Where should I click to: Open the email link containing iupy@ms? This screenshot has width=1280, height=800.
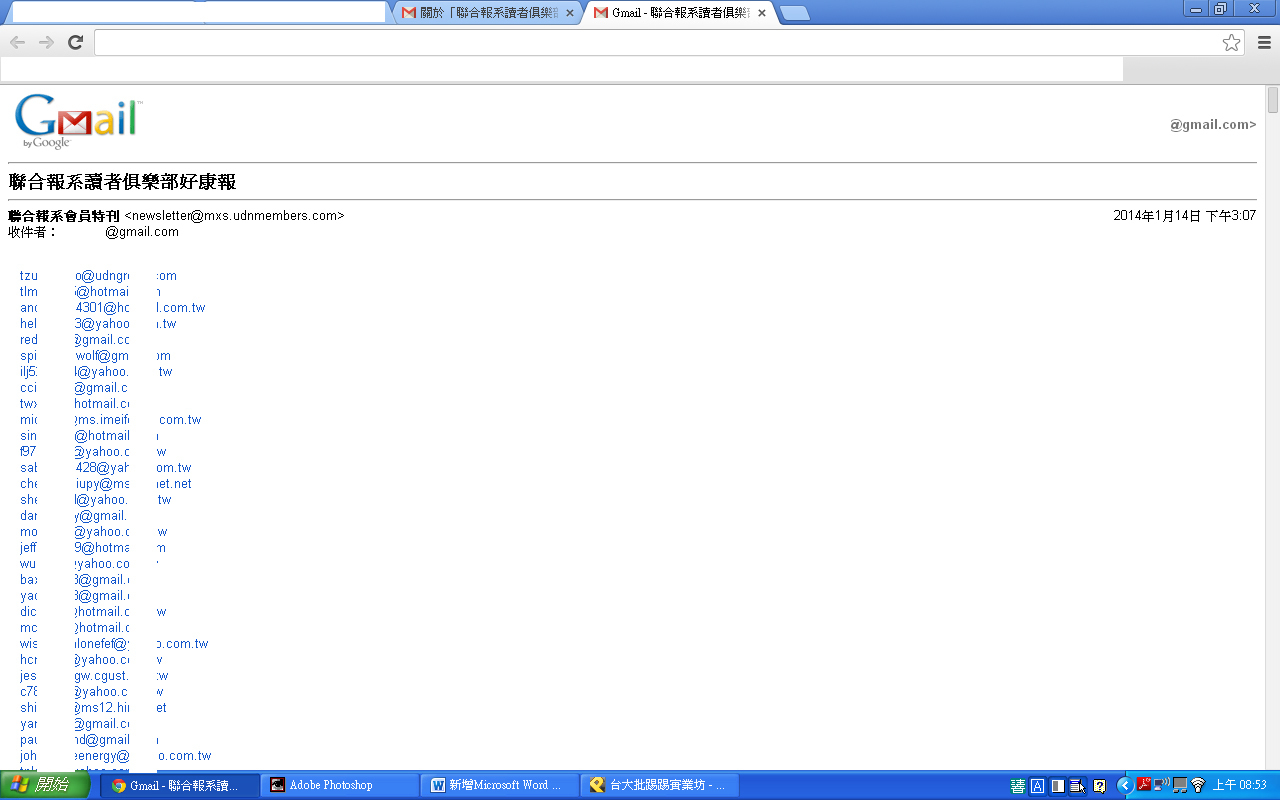click(x=105, y=484)
